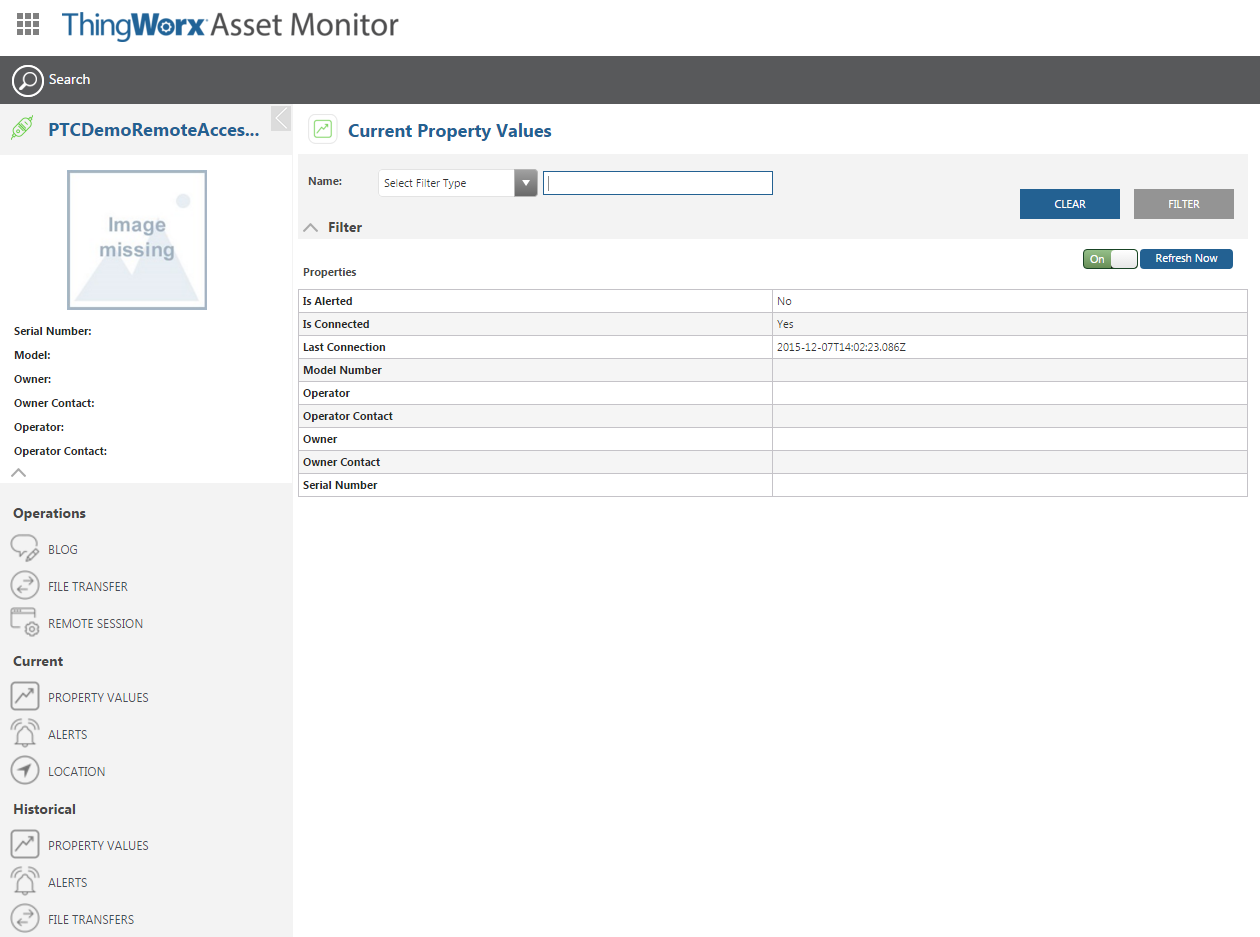Open ALERTS under Current section

(68, 734)
